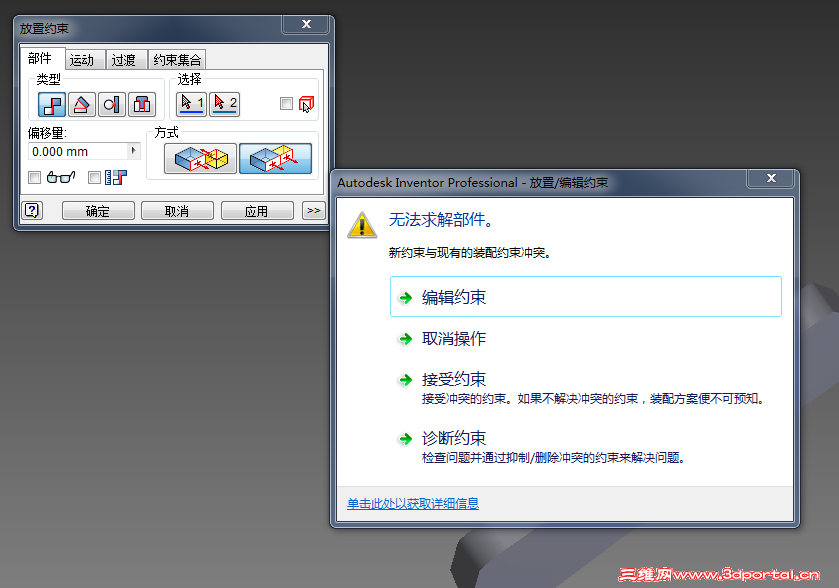Screen dimensions: 839x588
Task: Enable the pick part first checkbox
Action: pyautogui.click(x=284, y=105)
